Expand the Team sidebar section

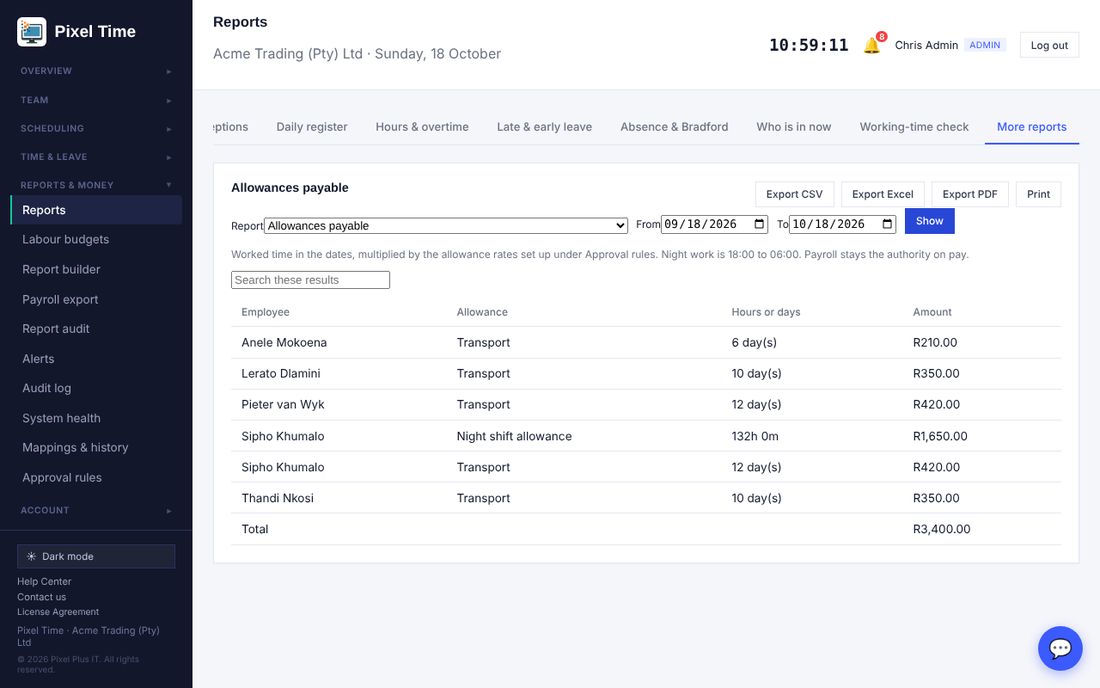point(96,100)
